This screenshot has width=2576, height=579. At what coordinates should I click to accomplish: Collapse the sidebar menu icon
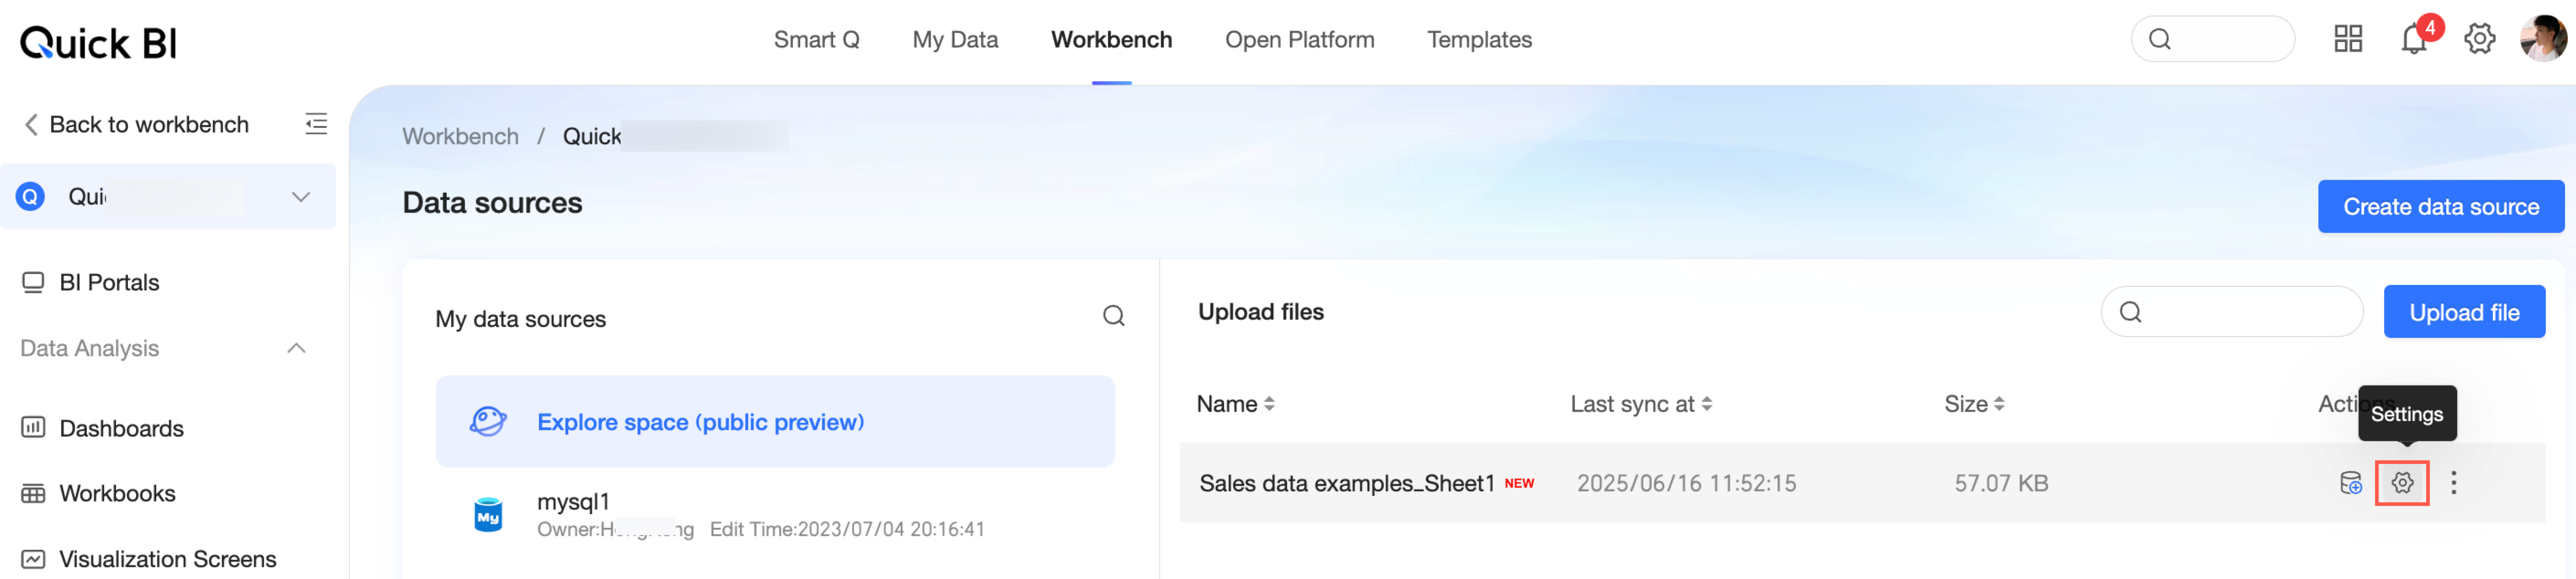coord(316,124)
